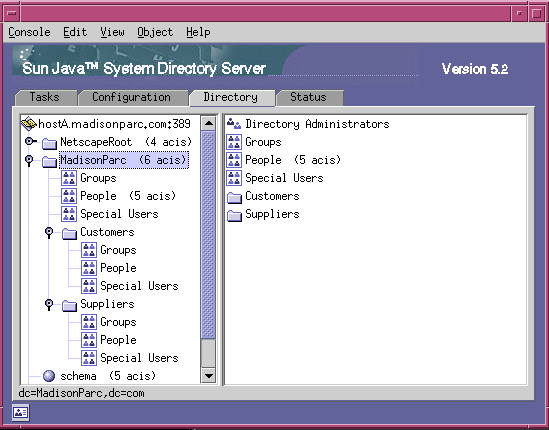Select Special Users label in right pane
The height and width of the screenshot is (430, 549).
[284, 178]
